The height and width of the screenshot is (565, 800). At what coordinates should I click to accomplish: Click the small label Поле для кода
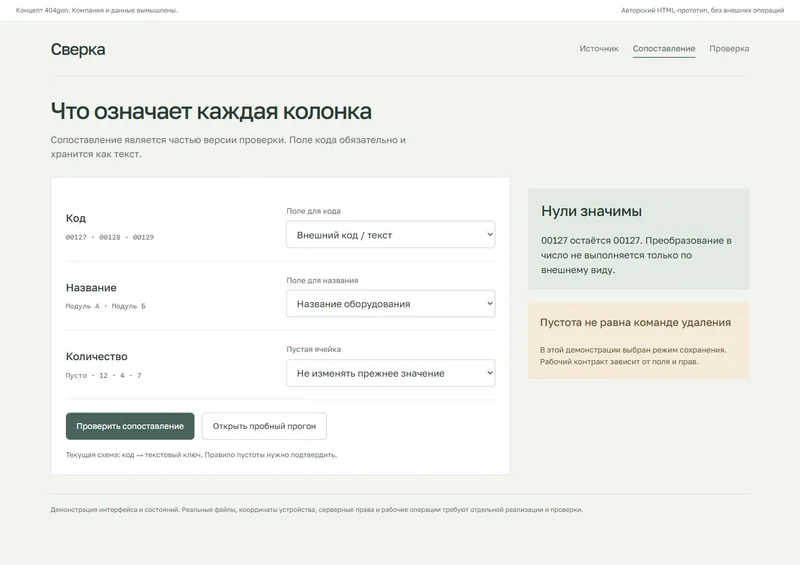click(313, 211)
